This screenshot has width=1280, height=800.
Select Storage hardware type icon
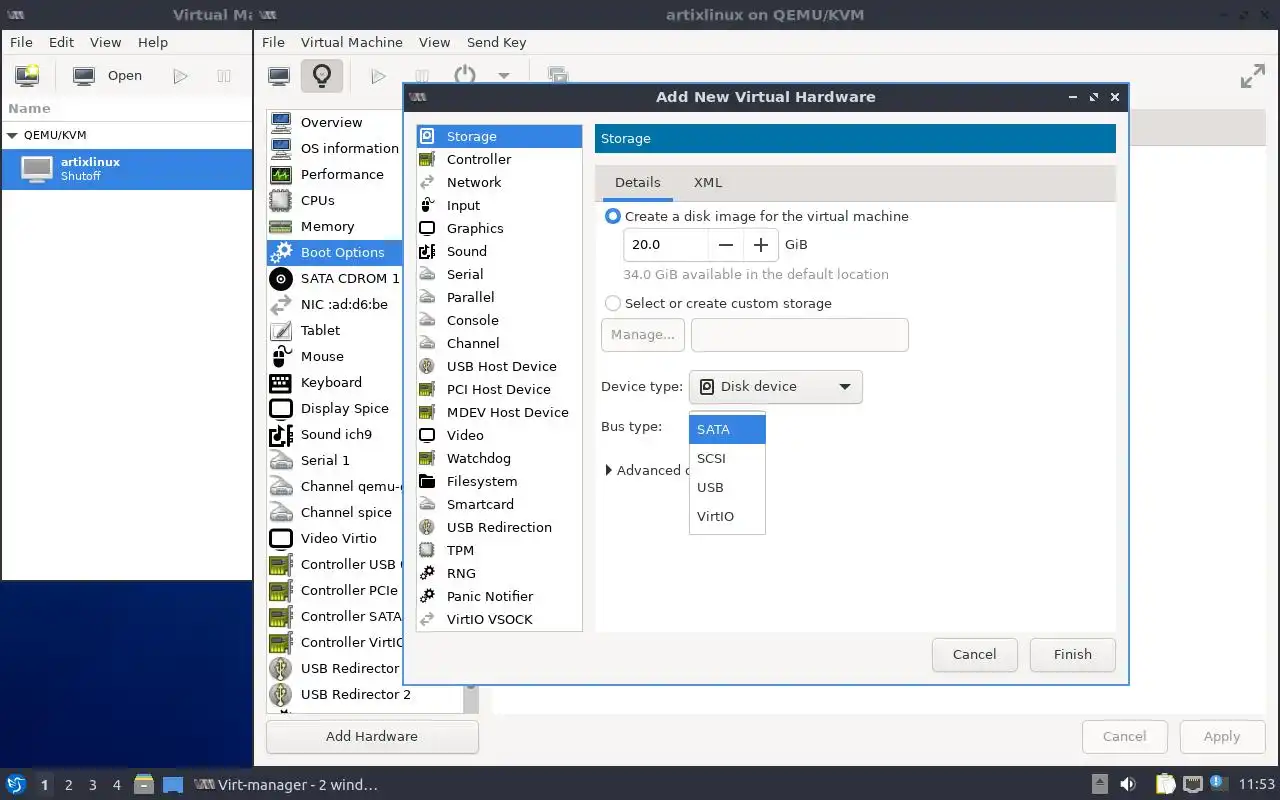427,136
